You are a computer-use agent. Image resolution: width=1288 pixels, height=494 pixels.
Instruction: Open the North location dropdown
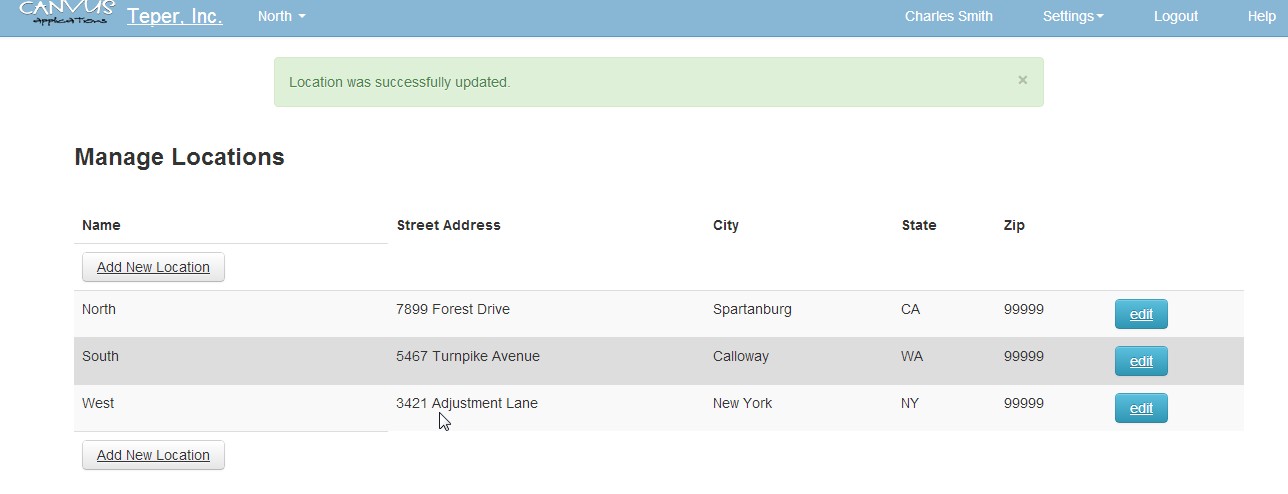pos(281,16)
